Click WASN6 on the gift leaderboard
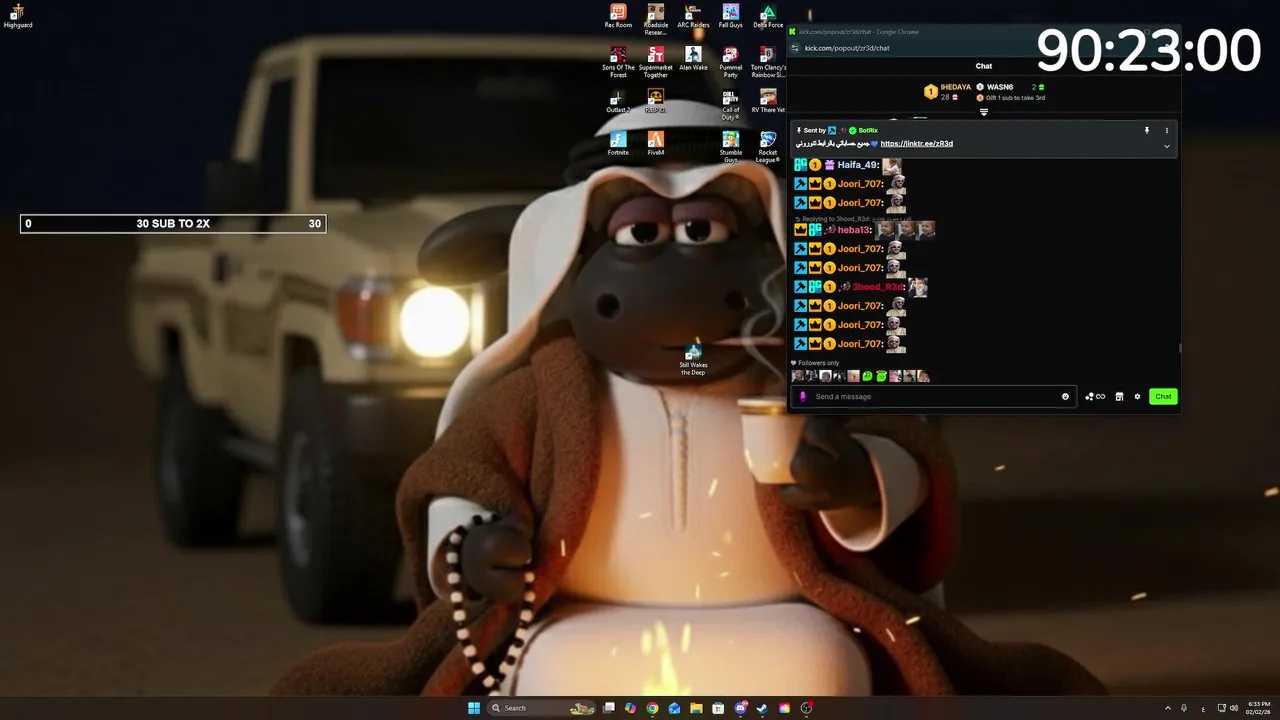Viewport: 1280px width, 720px height. pyautogui.click(x=1000, y=87)
